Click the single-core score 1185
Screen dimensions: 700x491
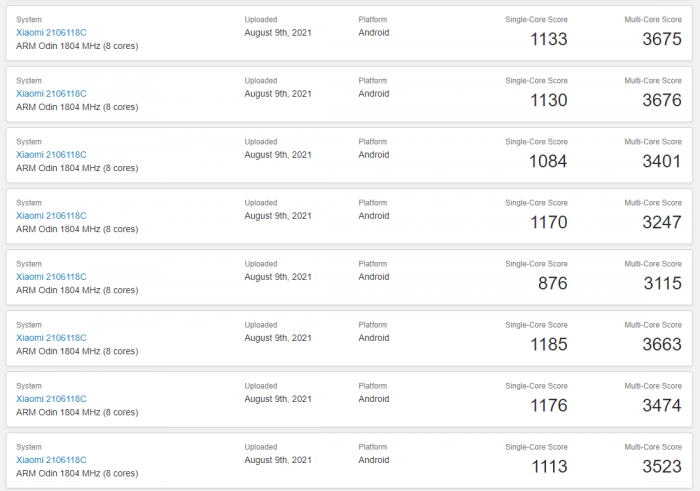click(x=549, y=345)
